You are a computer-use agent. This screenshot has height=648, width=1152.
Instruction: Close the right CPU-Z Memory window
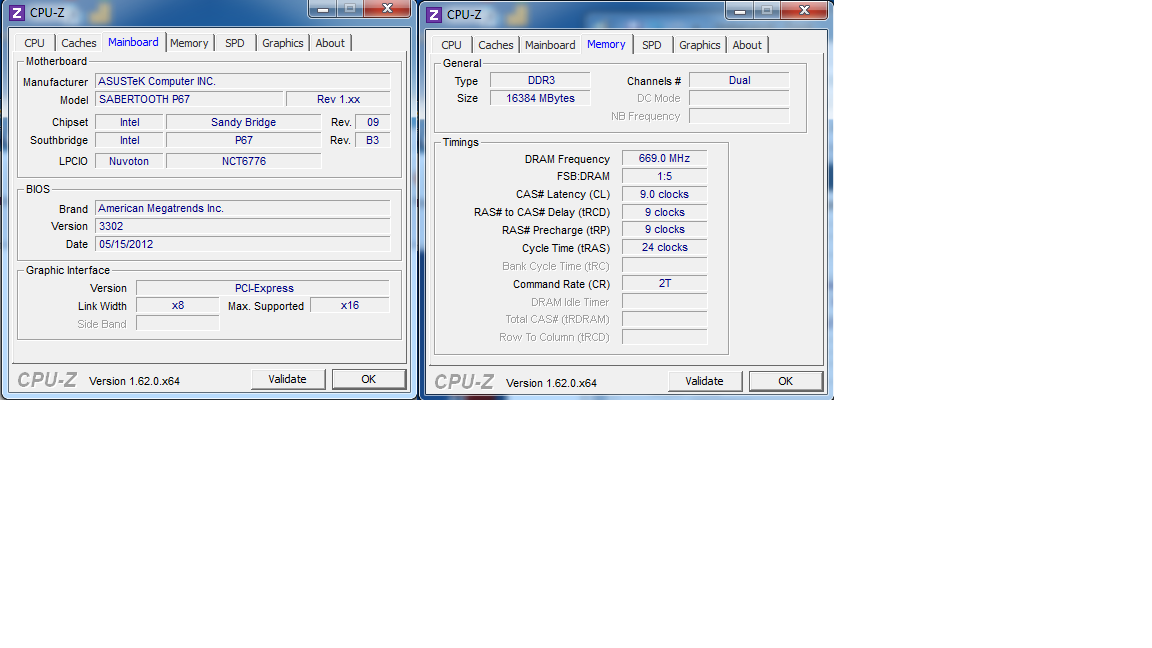[804, 11]
